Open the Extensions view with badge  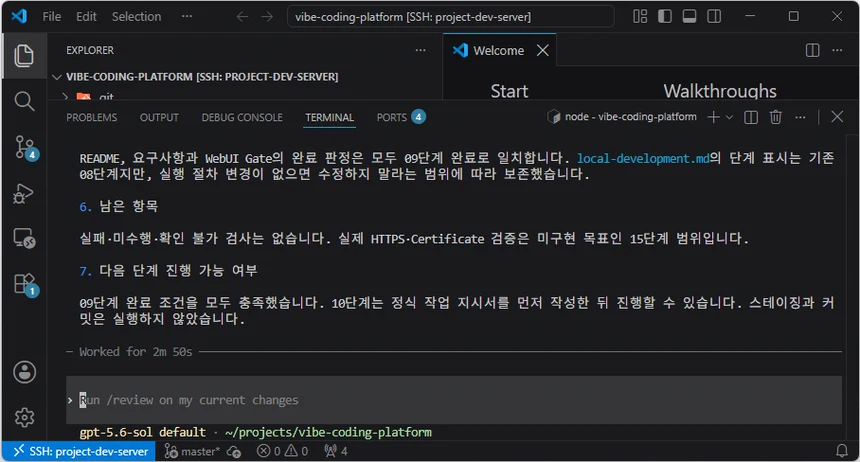point(25,285)
